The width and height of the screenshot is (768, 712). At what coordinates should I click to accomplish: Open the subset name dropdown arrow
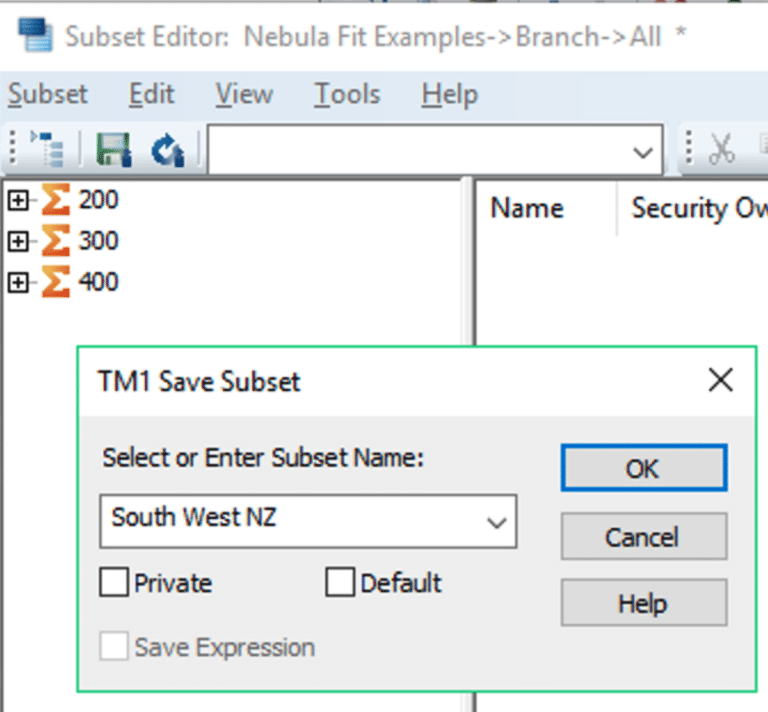coord(497,522)
